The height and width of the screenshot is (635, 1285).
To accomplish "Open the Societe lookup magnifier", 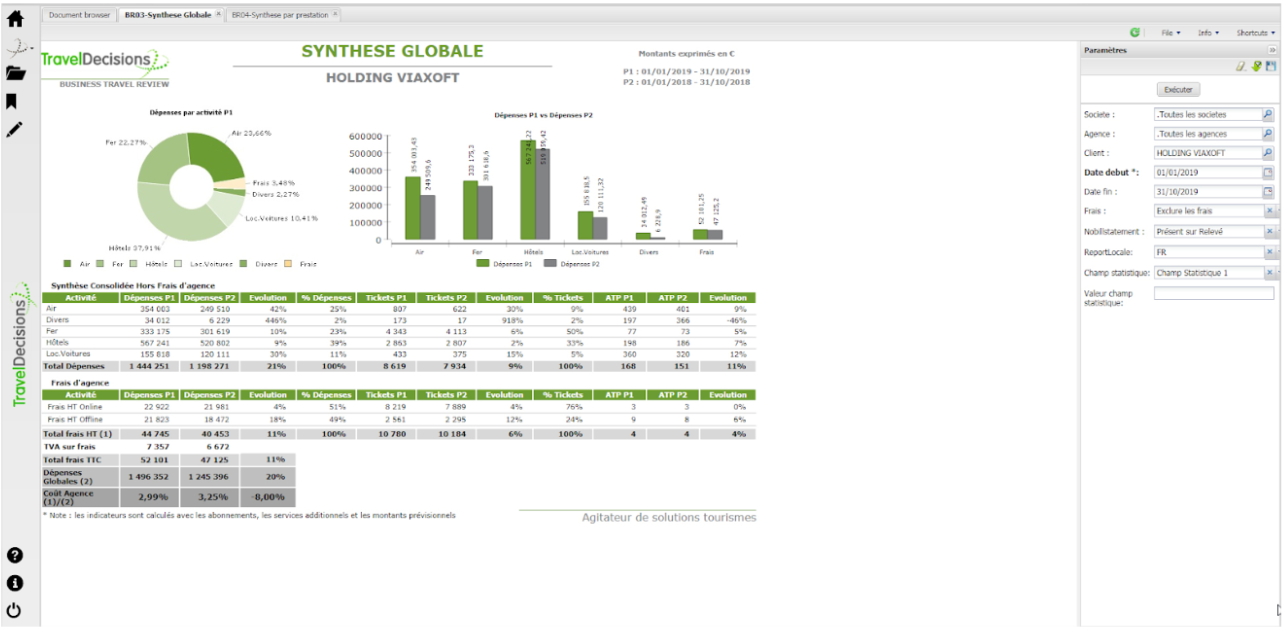I will point(1268,115).
